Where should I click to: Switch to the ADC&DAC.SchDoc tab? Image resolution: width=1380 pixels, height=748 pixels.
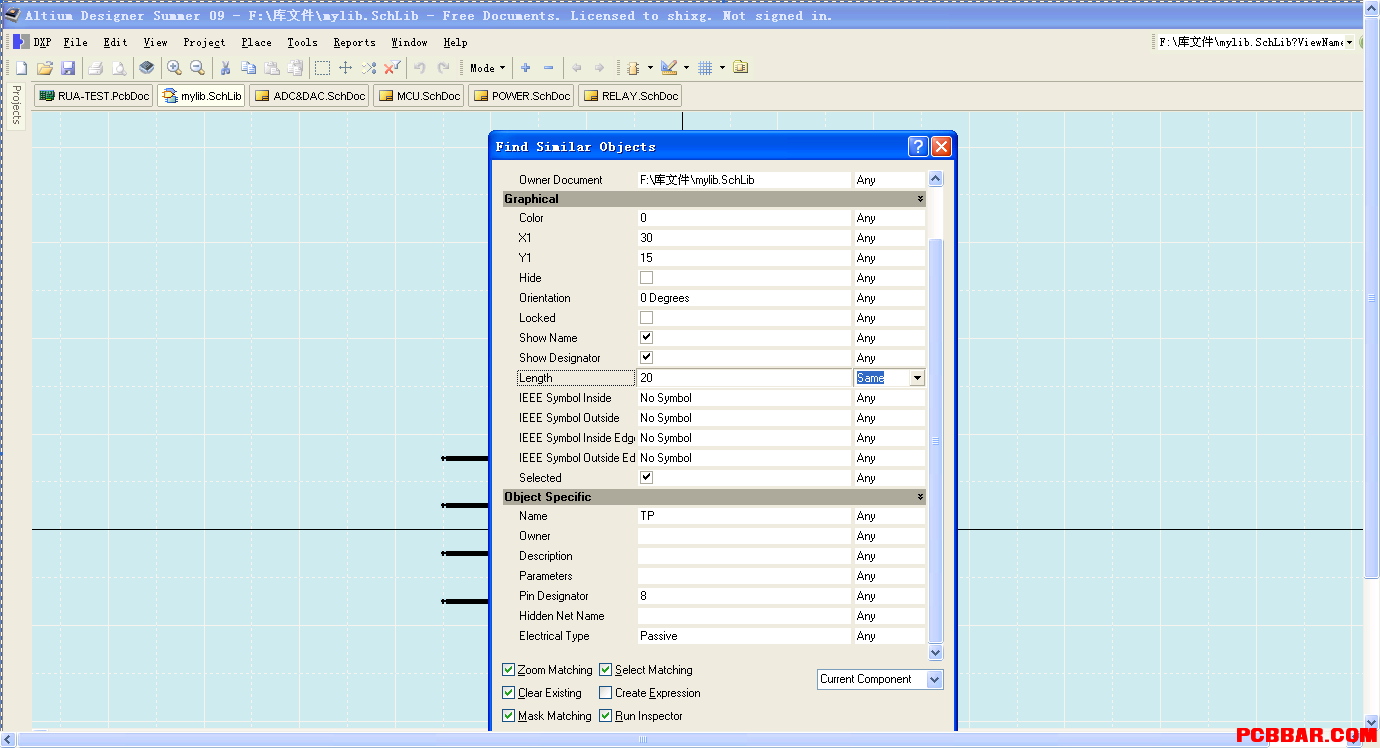[x=309, y=96]
